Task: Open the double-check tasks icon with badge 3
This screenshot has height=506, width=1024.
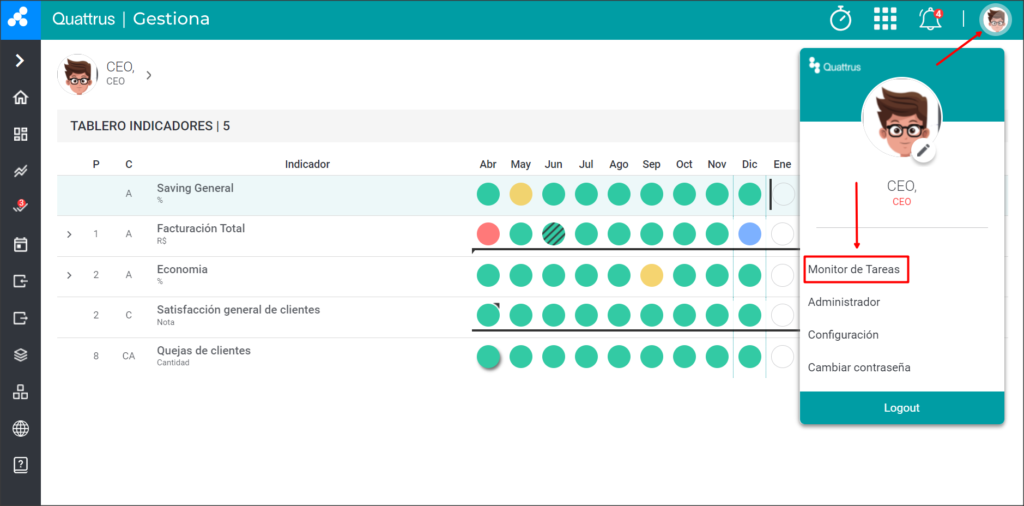Action: coord(20,208)
